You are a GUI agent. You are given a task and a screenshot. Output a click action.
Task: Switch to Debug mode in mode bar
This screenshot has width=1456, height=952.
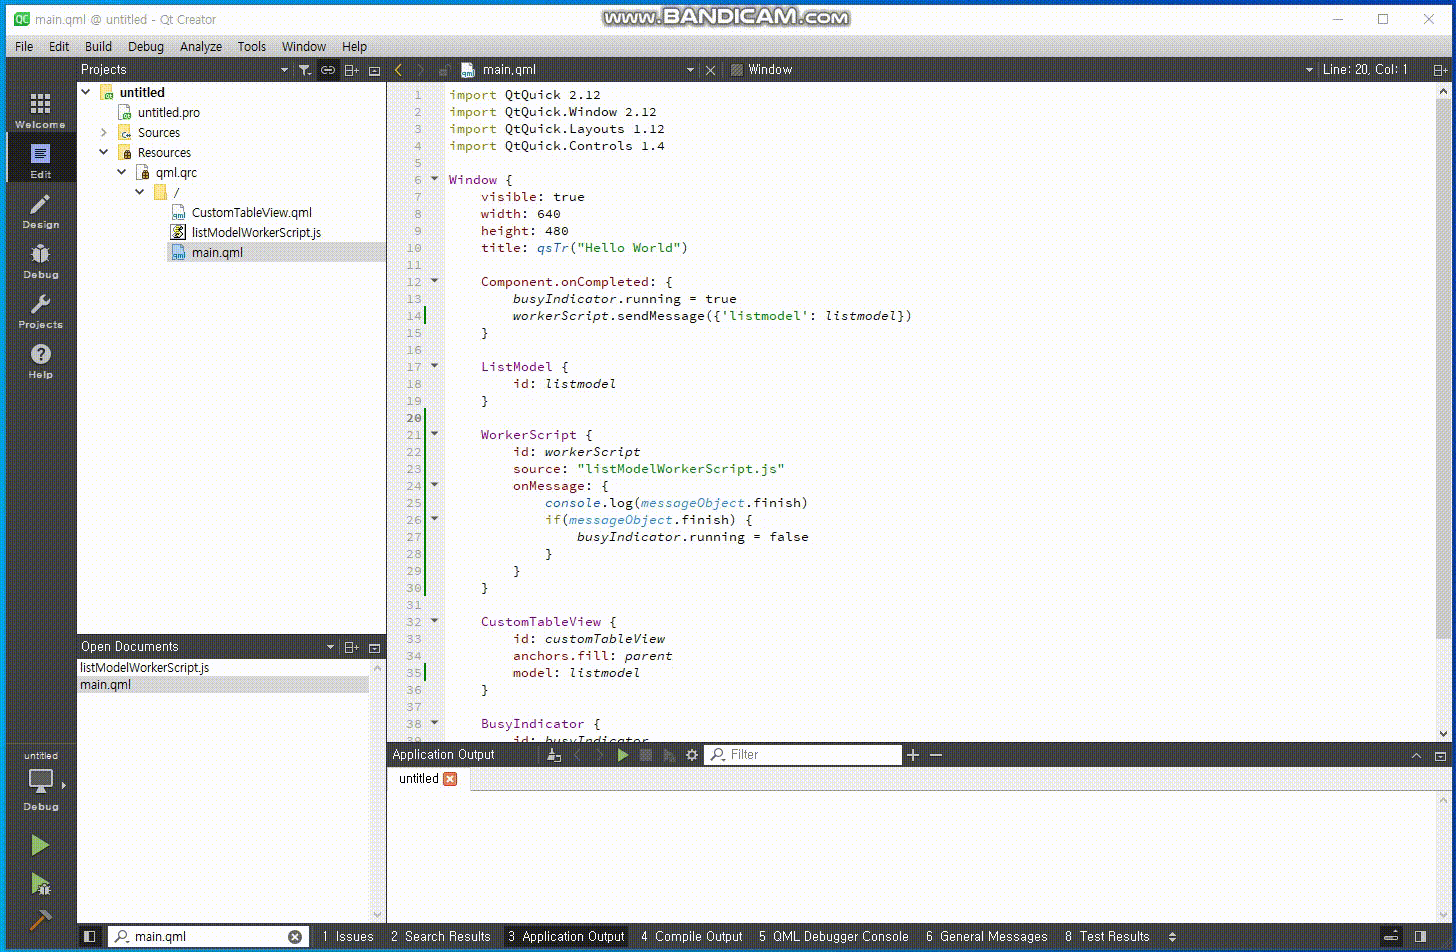click(x=40, y=260)
